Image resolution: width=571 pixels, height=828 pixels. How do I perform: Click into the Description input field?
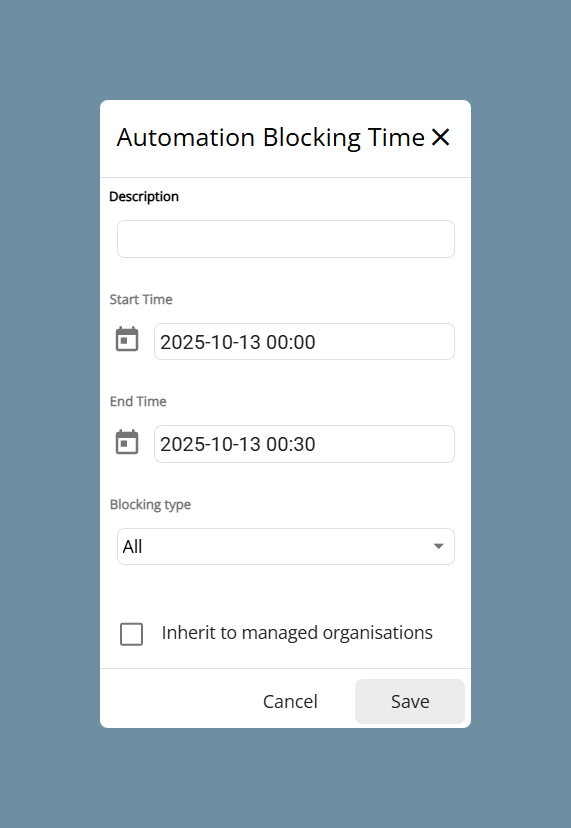click(x=286, y=239)
